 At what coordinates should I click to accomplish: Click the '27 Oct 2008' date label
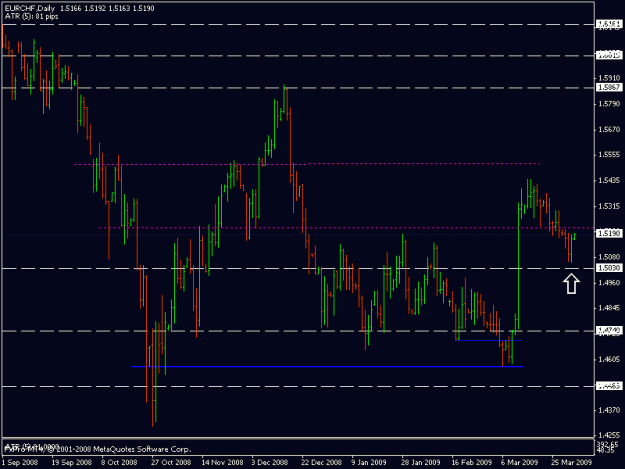click(171, 462)
